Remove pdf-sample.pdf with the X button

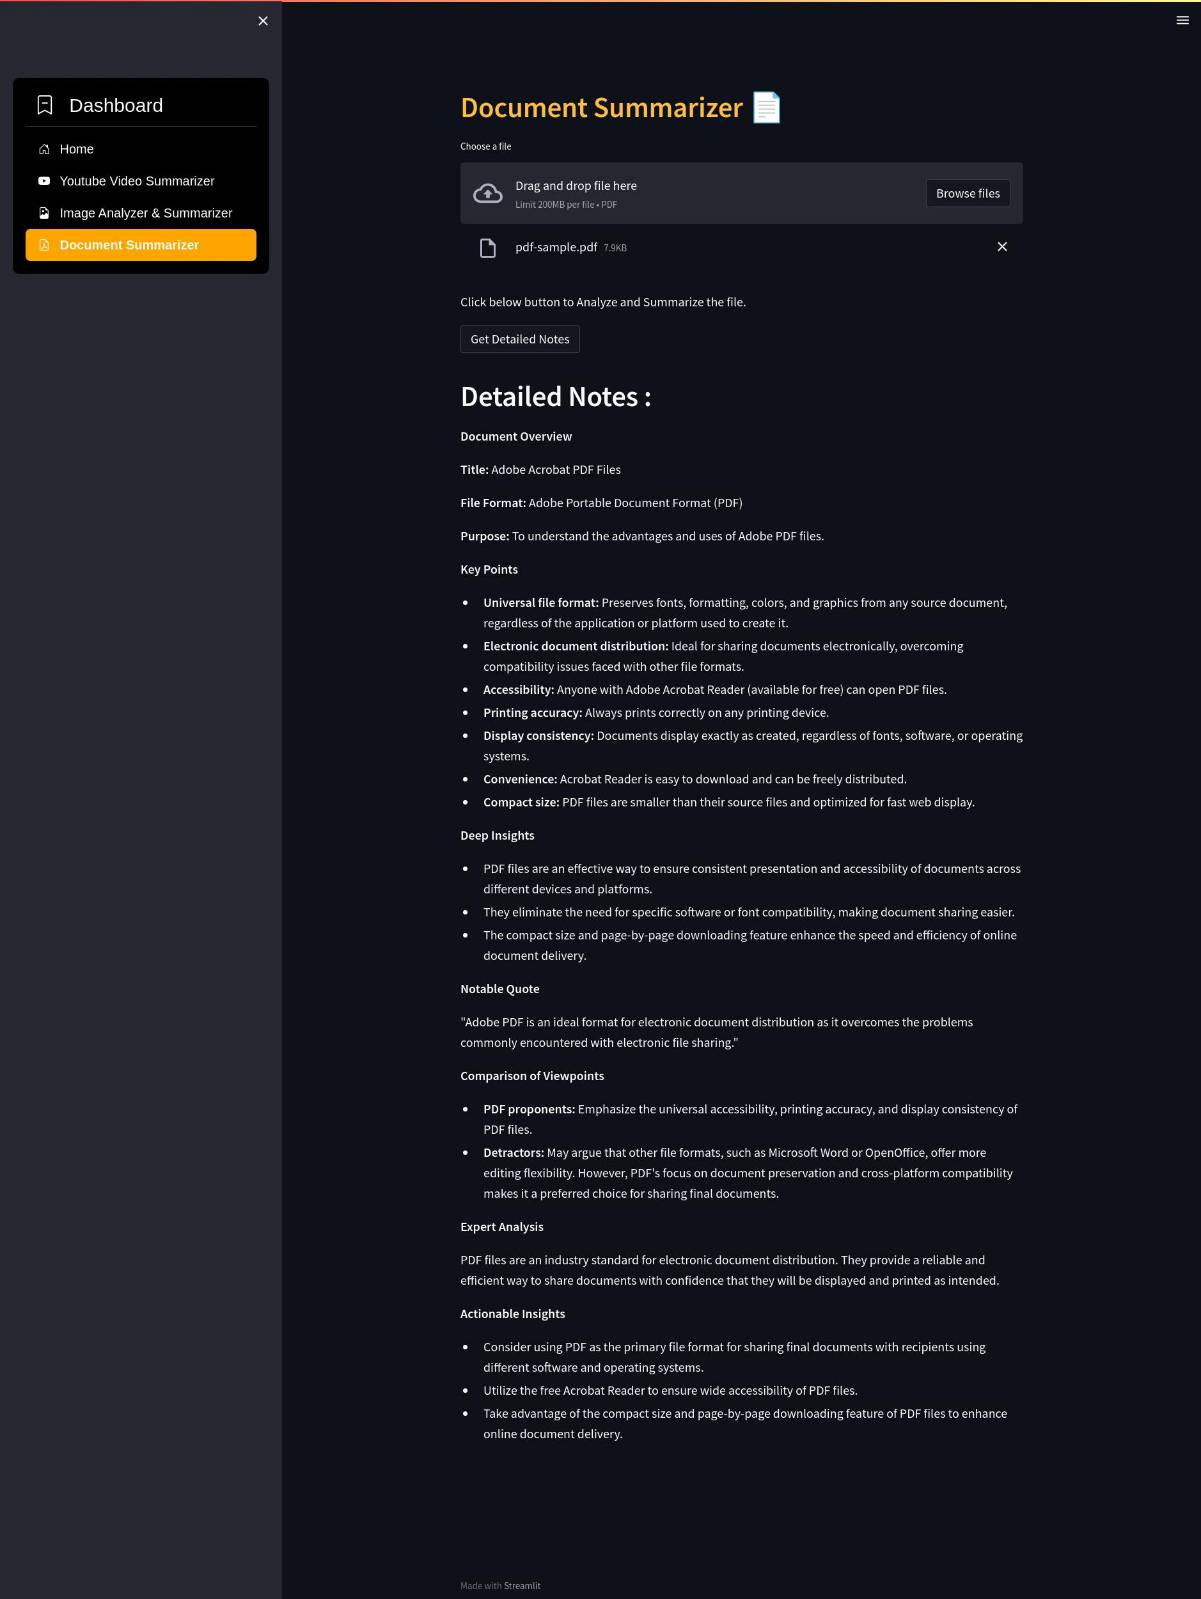pos(1001,246)
